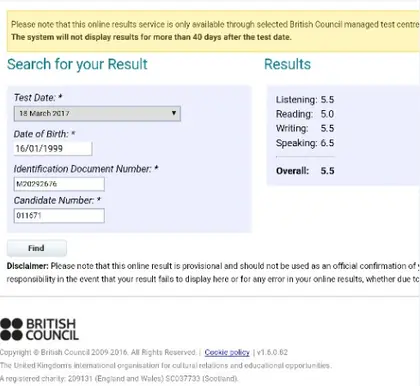The height and width of the screenshot is (386, 420).
Task: Select the Writing score 5.5 text
Action: [327, 128]
